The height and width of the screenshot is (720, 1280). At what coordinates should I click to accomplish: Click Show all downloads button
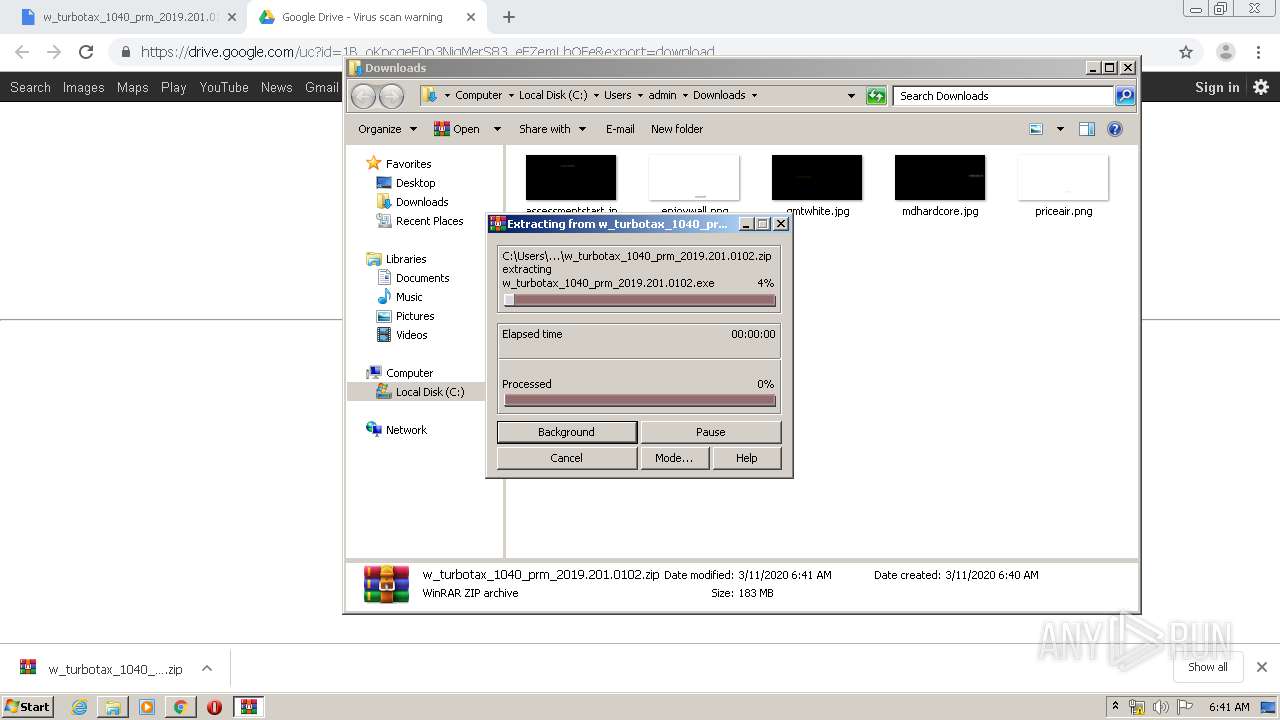pos(1208,667)
